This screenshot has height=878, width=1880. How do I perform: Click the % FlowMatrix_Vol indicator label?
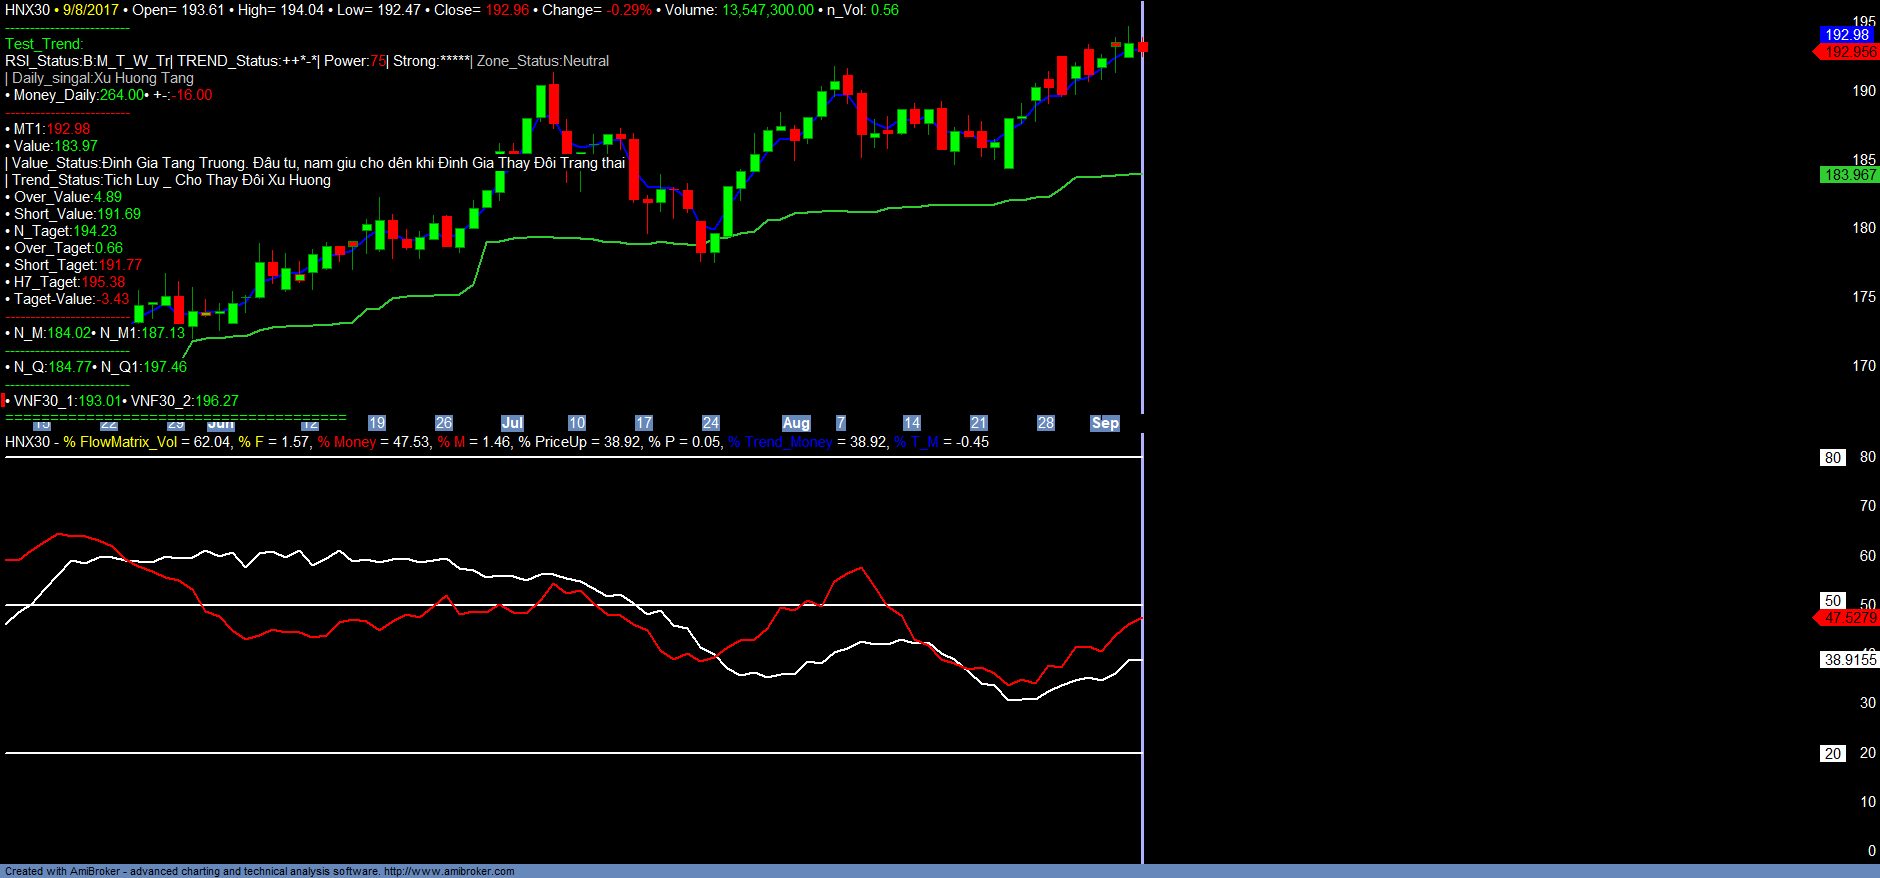click(120, 442)
